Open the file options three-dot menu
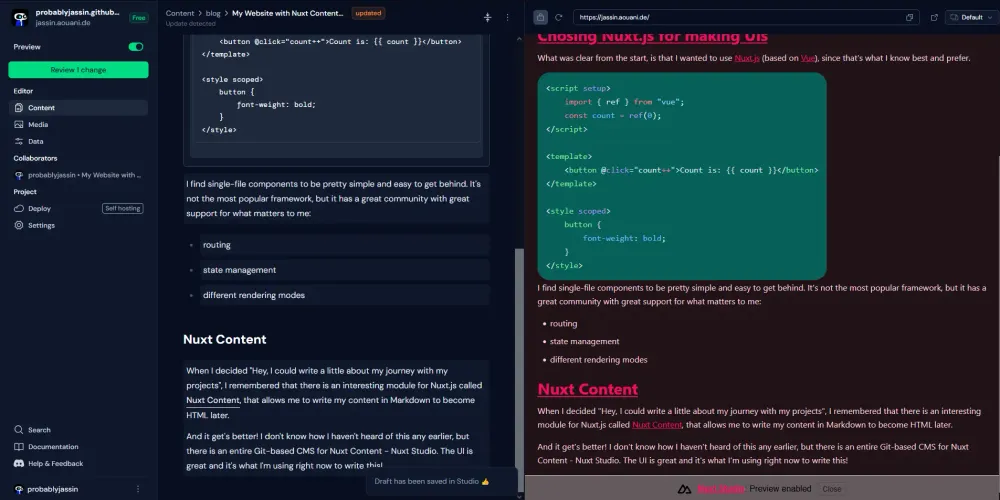Screen dimensions: 1000x500 tap(508, 17)
